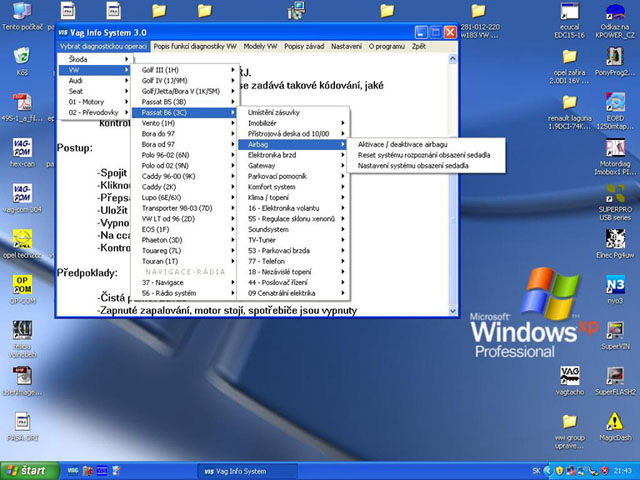This screenshot has width=640, height=480.
Task: Click the scrollbar down arrow in Vag Info
Action: pos(452,311)
